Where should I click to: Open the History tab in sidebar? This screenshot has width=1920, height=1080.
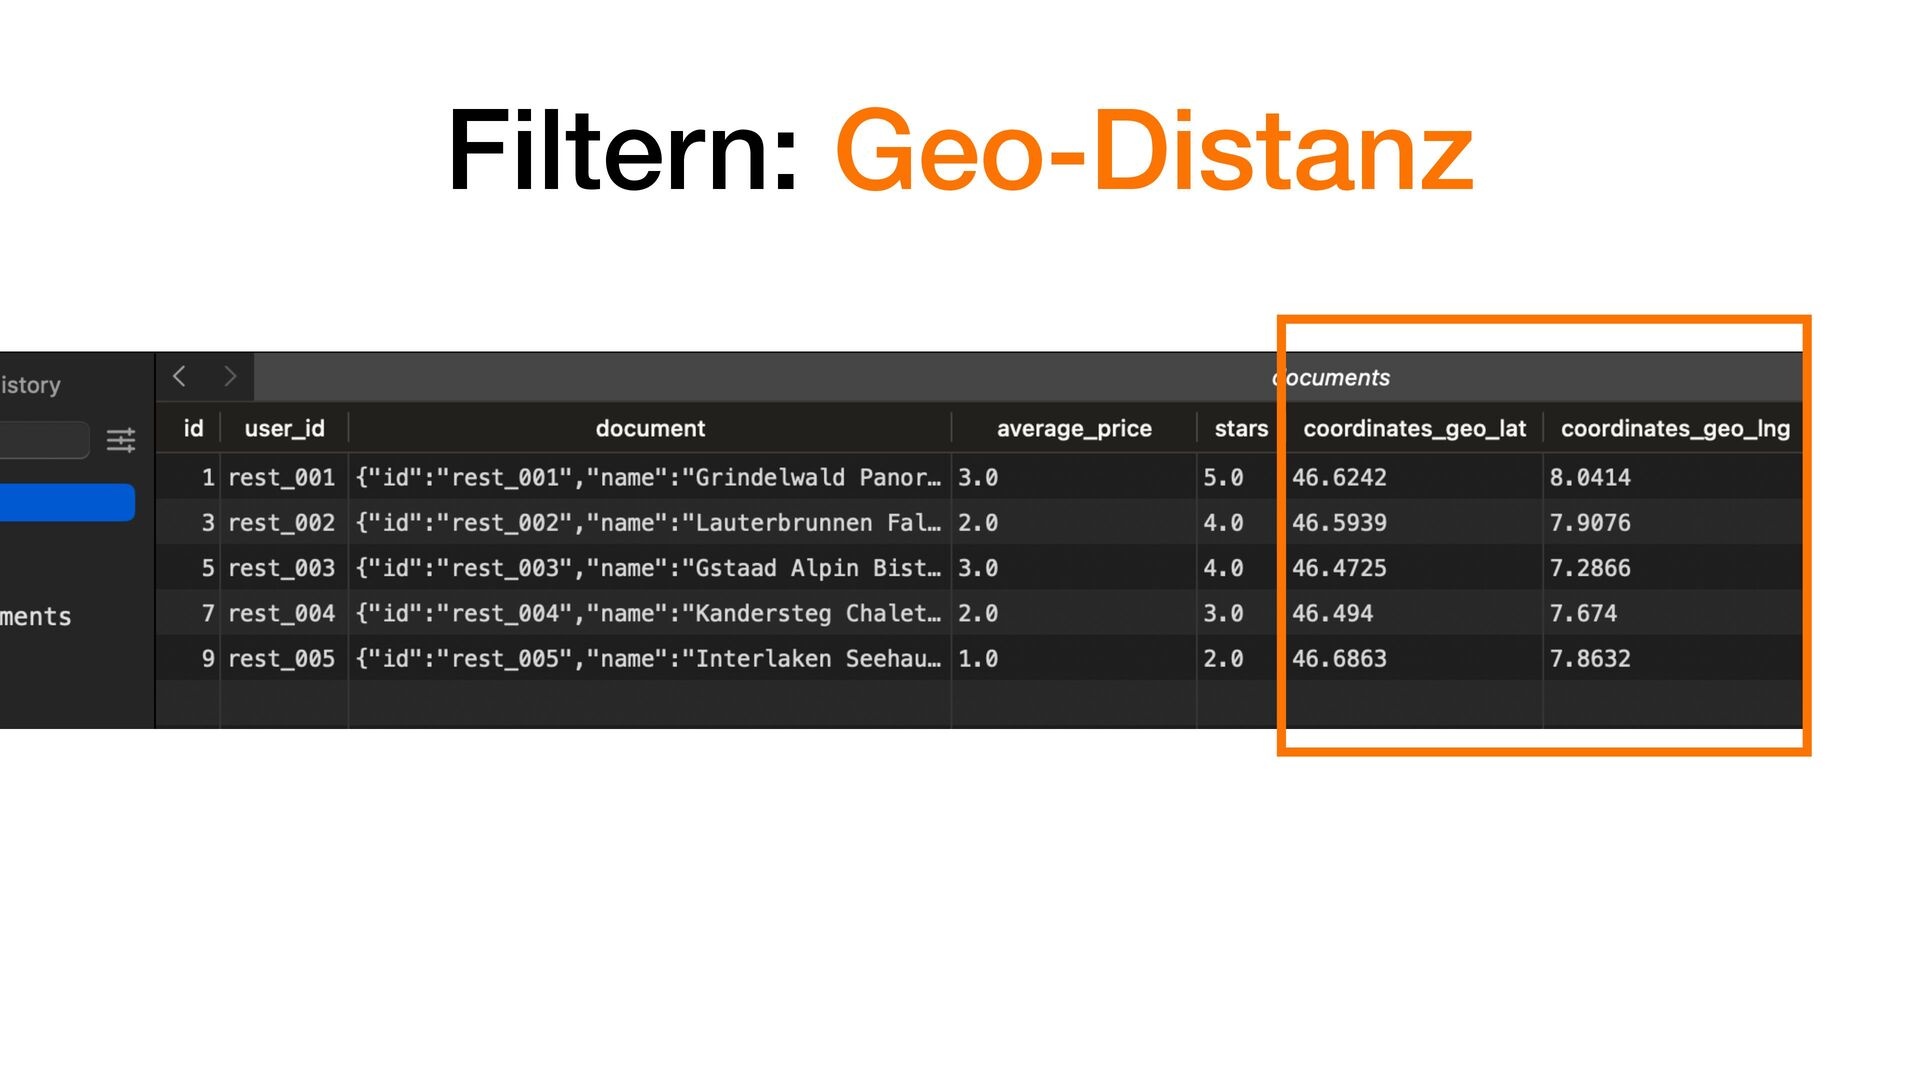tap(31, 385)
